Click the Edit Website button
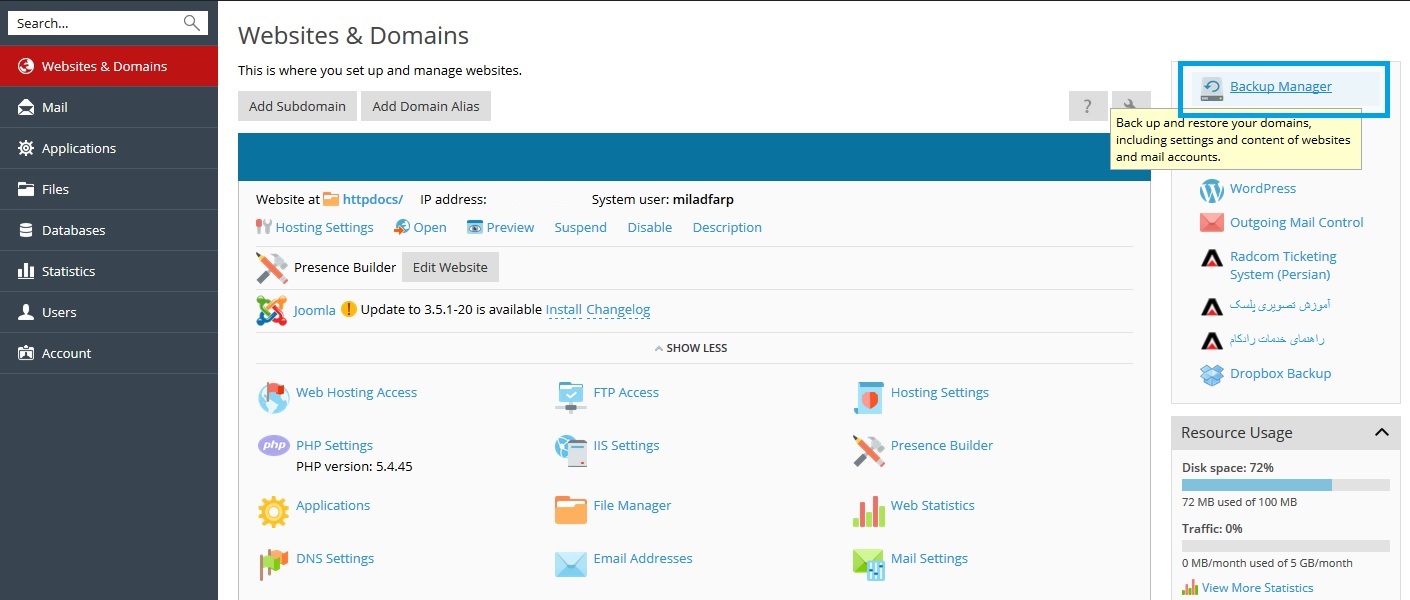This screenshot has width=1410, height=600. (450, 267)
